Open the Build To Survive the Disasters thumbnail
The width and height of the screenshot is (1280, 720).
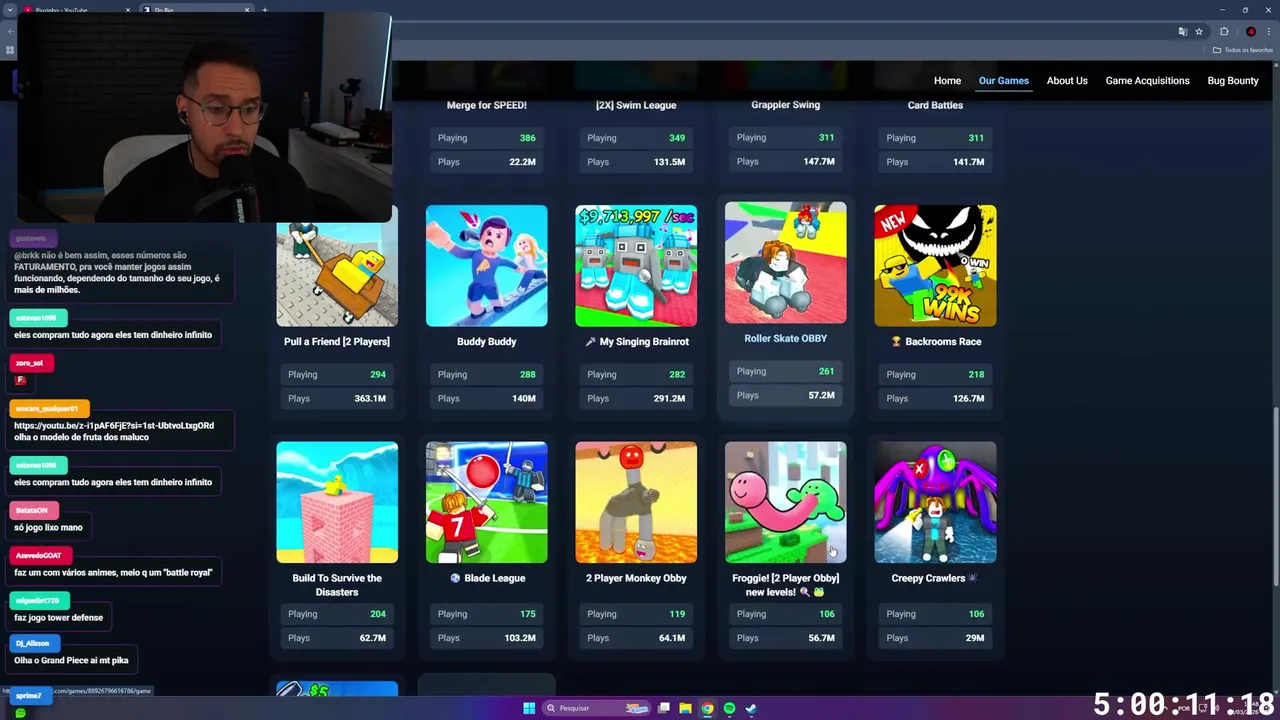point(337,502)
